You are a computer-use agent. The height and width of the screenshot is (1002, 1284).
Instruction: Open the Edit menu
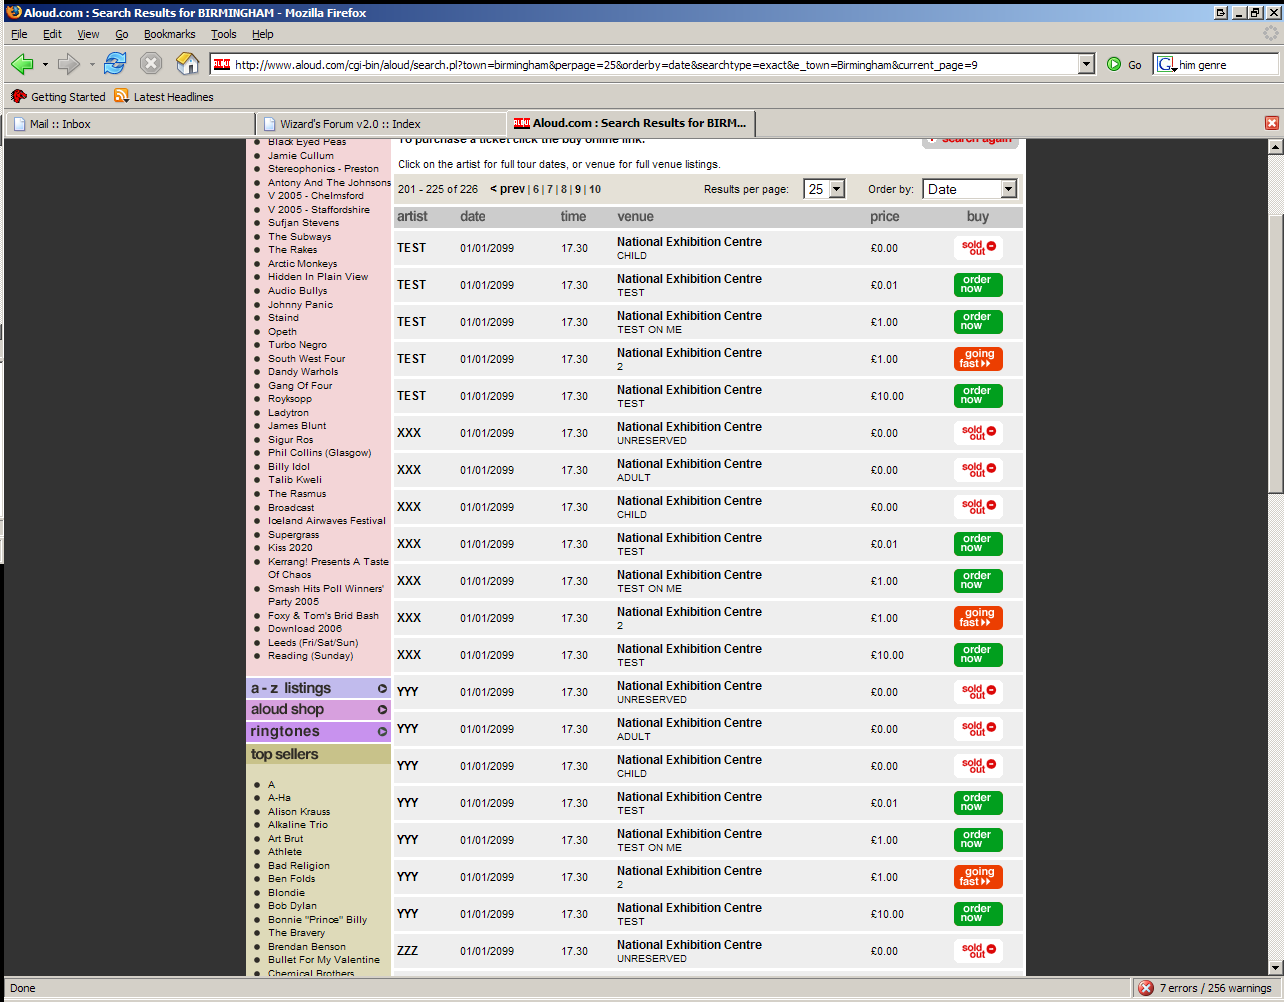point(52,34)
